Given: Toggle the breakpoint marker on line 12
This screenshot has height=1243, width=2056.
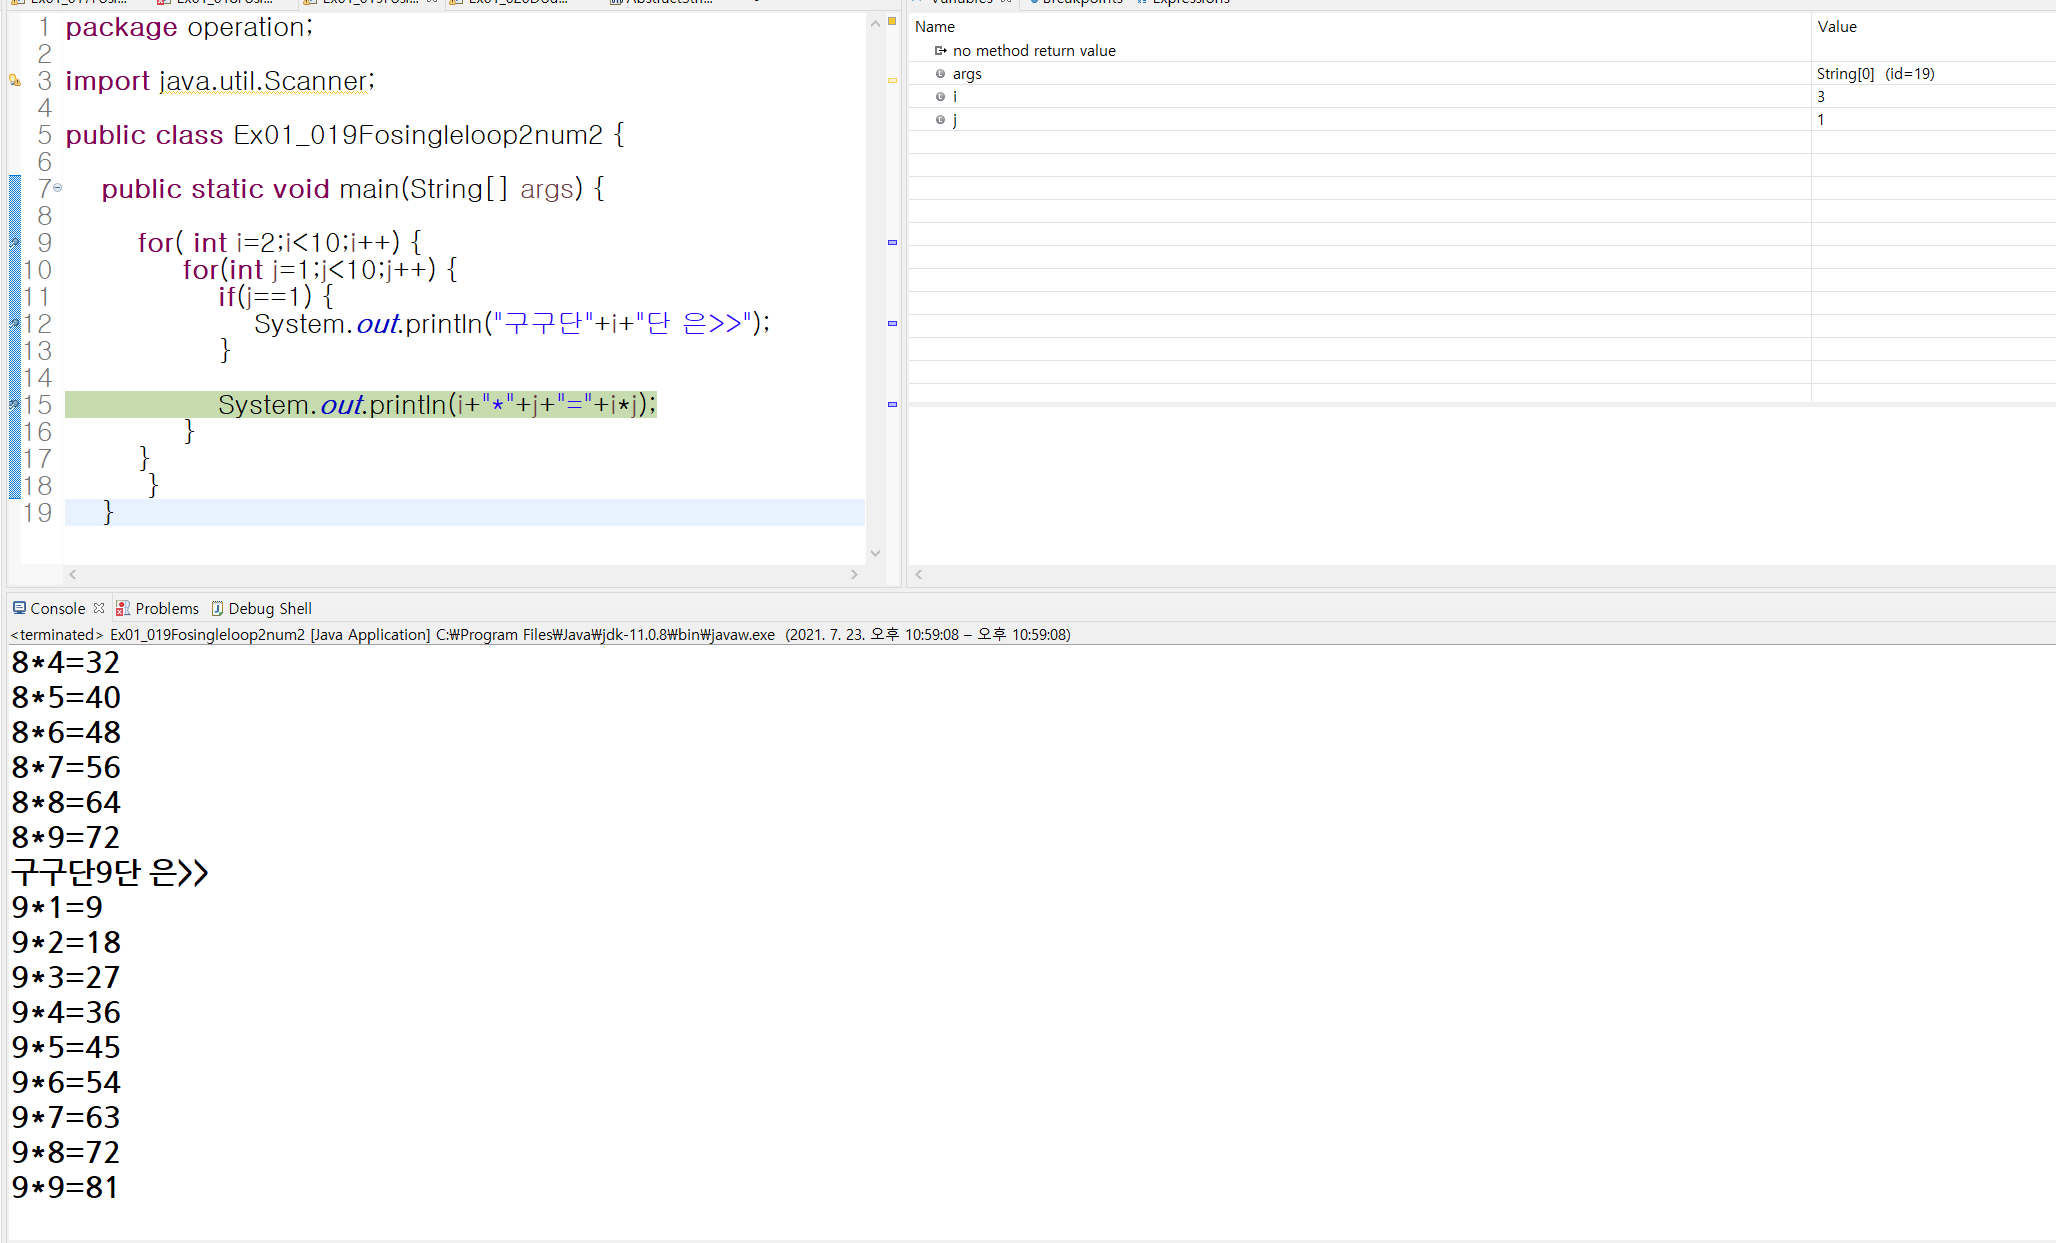Looking at the screenshot, I should pyautogui.click(x=14, y=323).
